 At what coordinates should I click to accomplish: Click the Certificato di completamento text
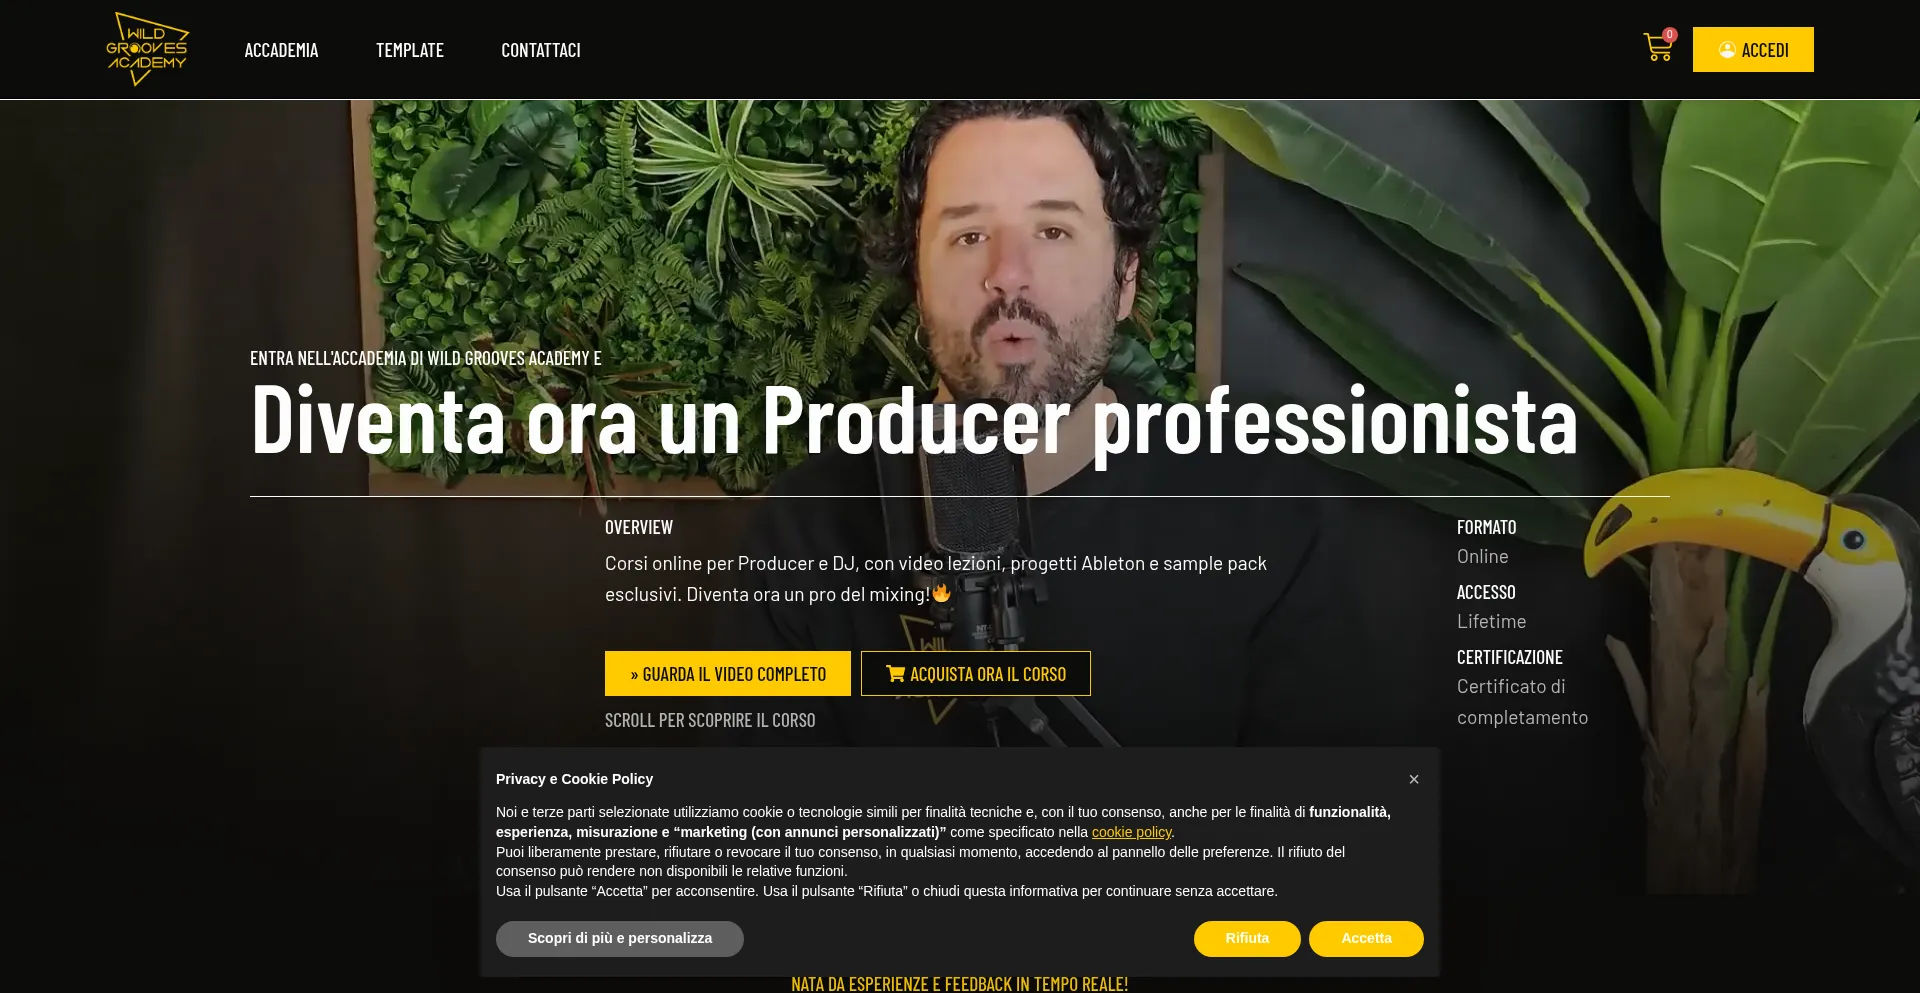pos(1522,702)
